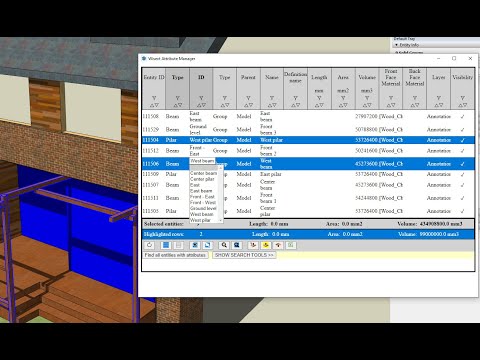Choose West beam from the dropdown list
Image resolution: width=480 pixels, height=360 pixels.
click(204, 214)
